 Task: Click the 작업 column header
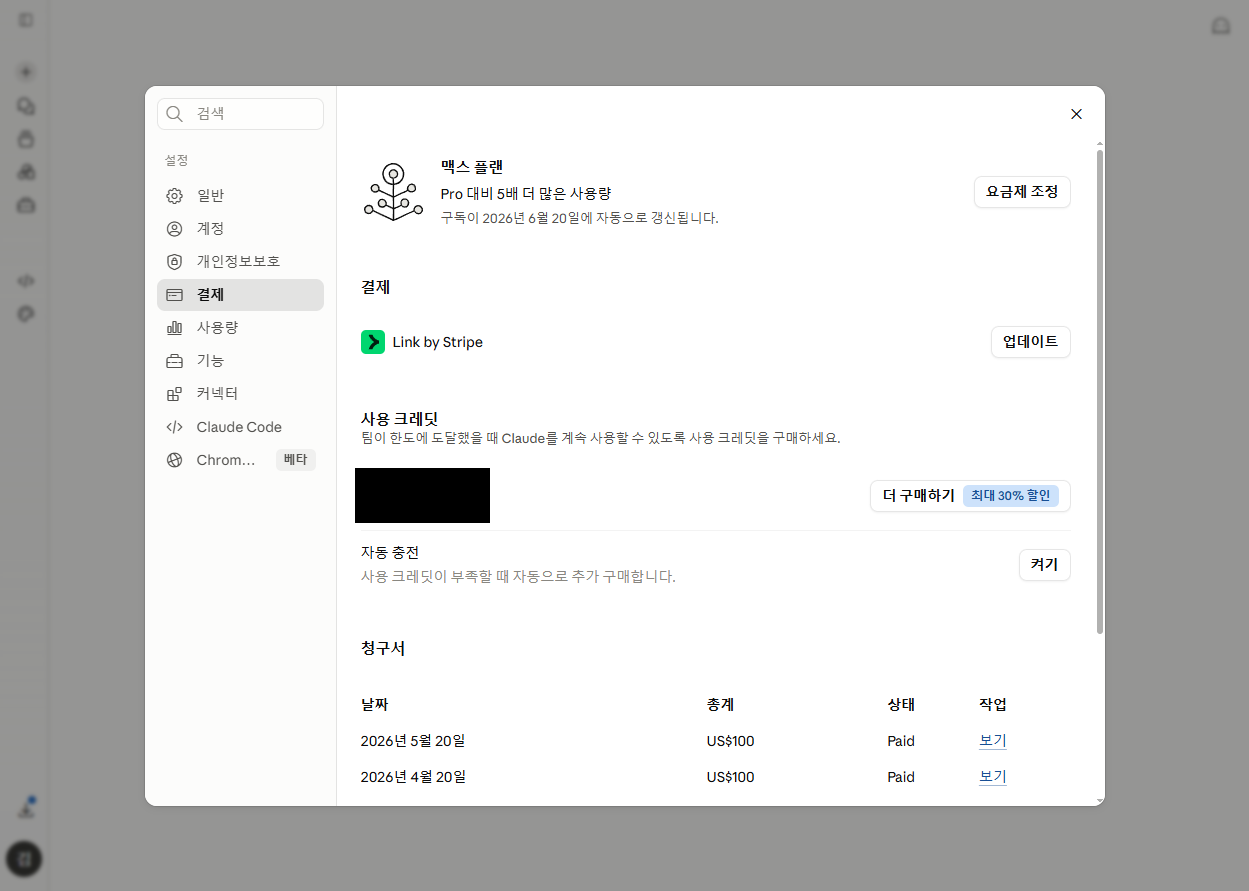coord(993,705)
